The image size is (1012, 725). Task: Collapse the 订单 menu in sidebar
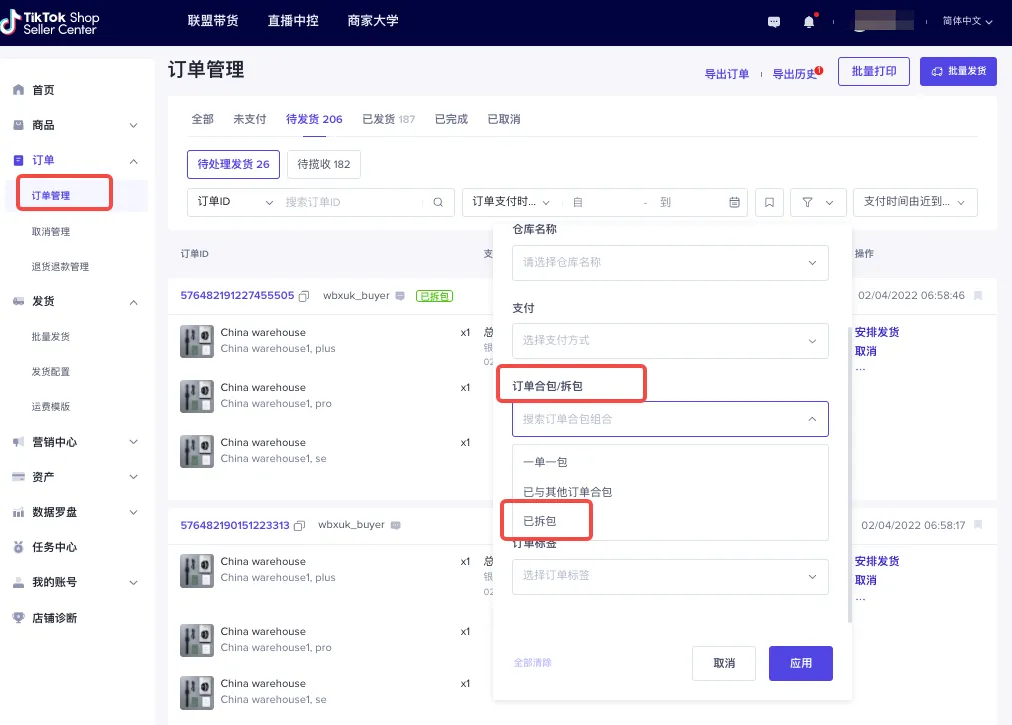click(133, 160)
